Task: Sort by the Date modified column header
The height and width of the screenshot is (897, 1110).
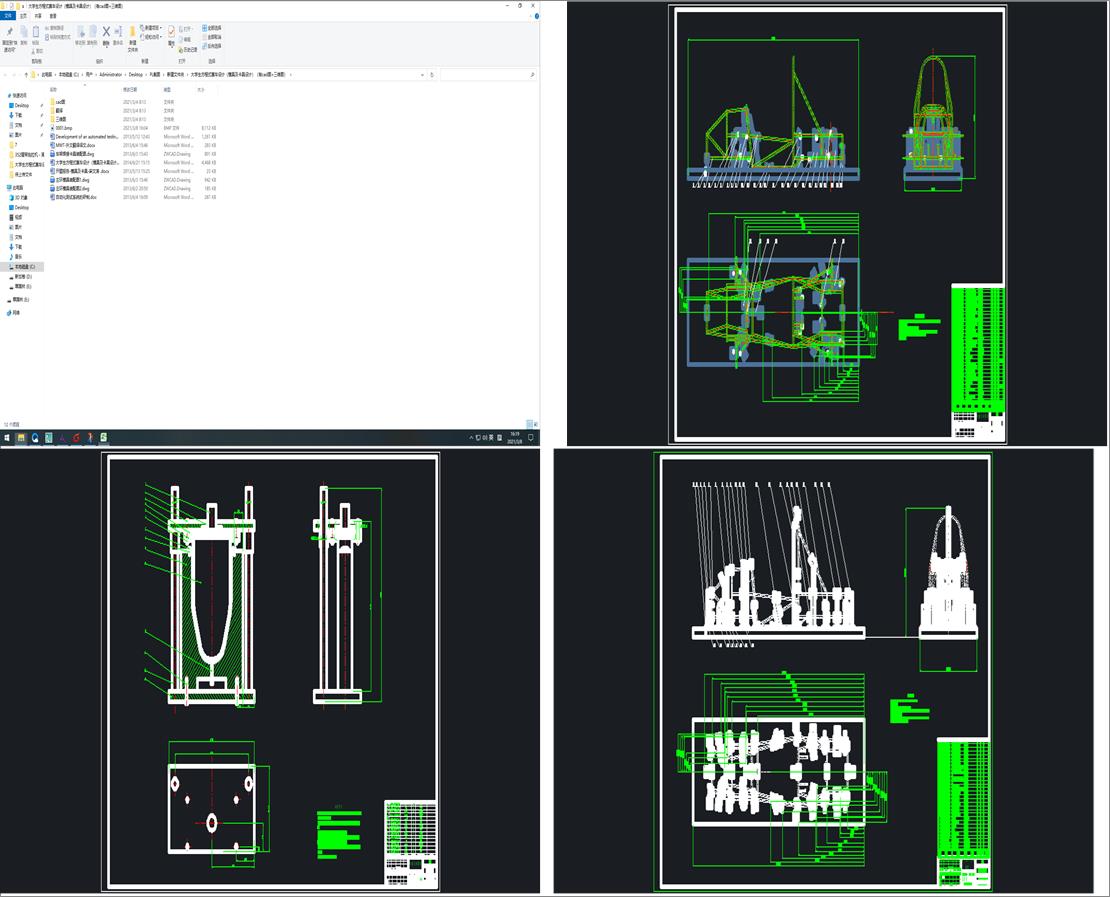Action: 130,90
